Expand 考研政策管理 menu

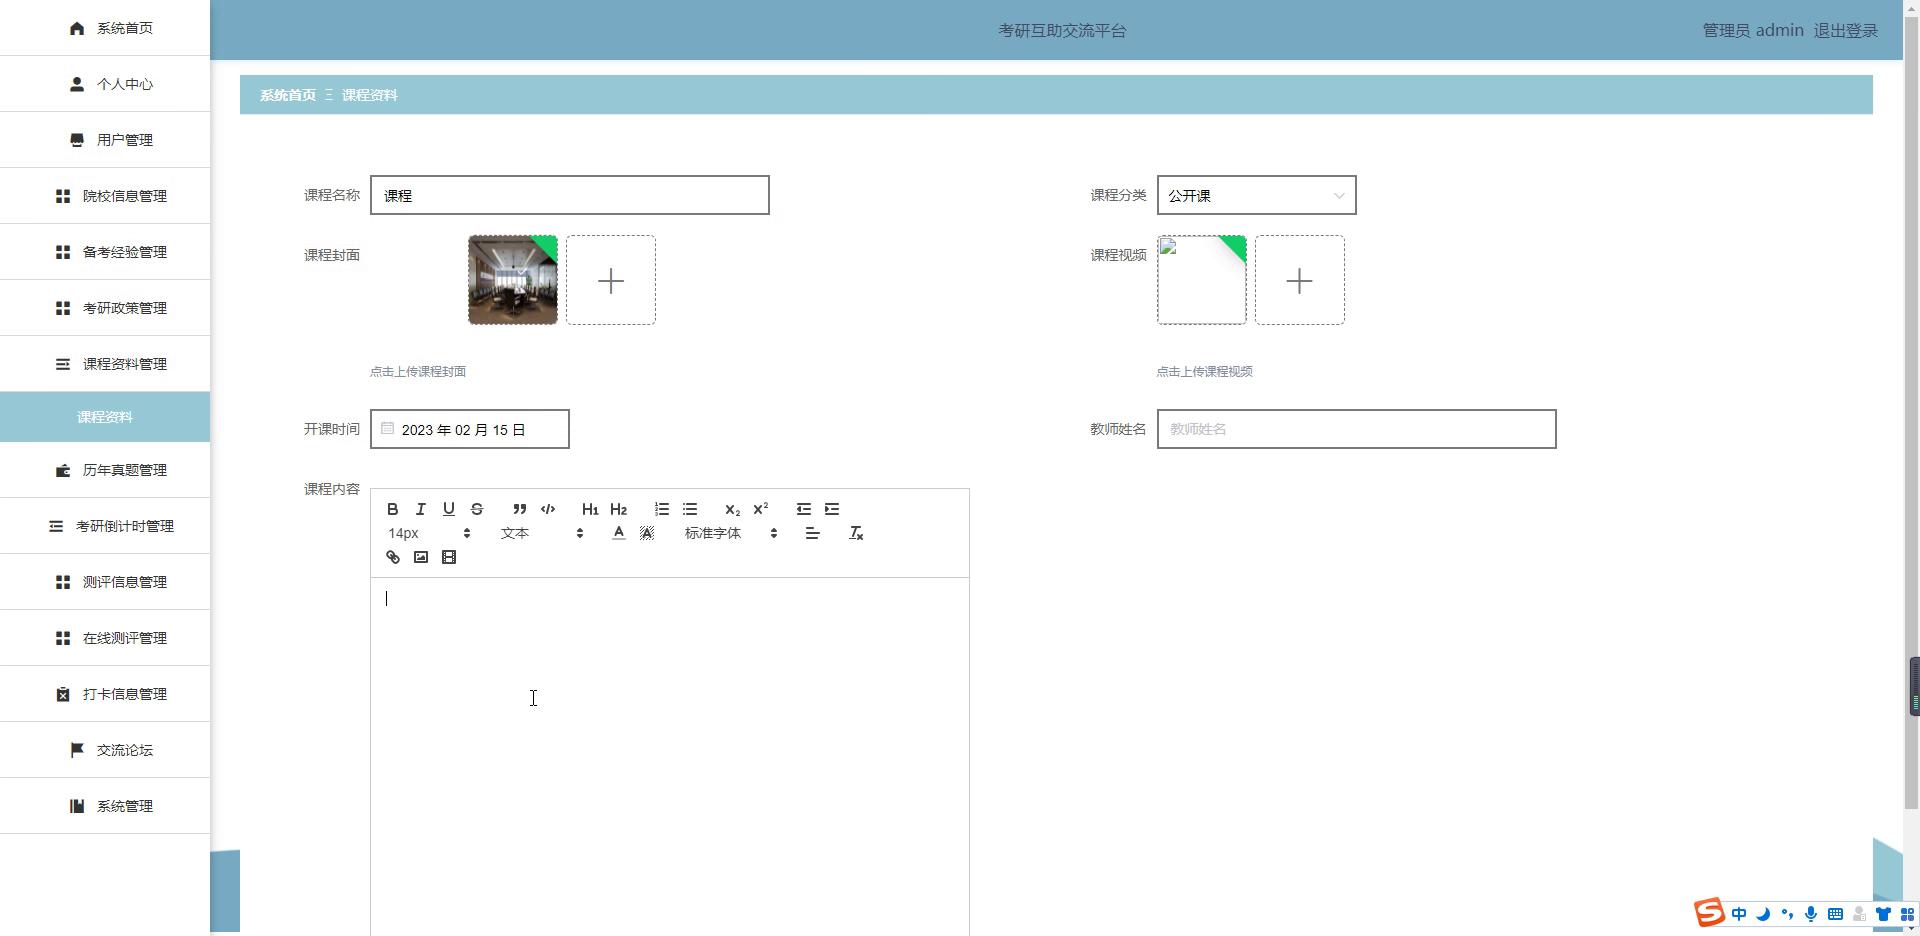coord(105,308)
